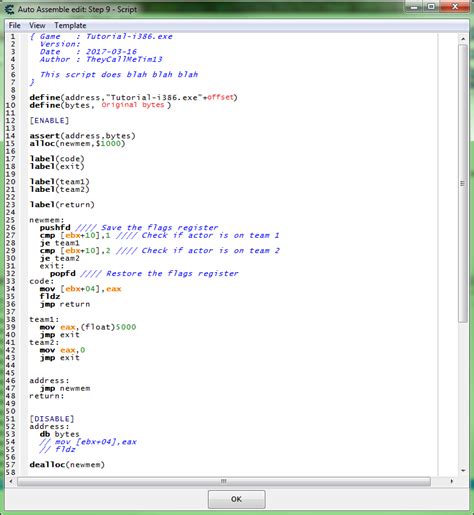Click the pushfd instruction line
The width and height of the screenshot is (474, 515).
point(129,228)
